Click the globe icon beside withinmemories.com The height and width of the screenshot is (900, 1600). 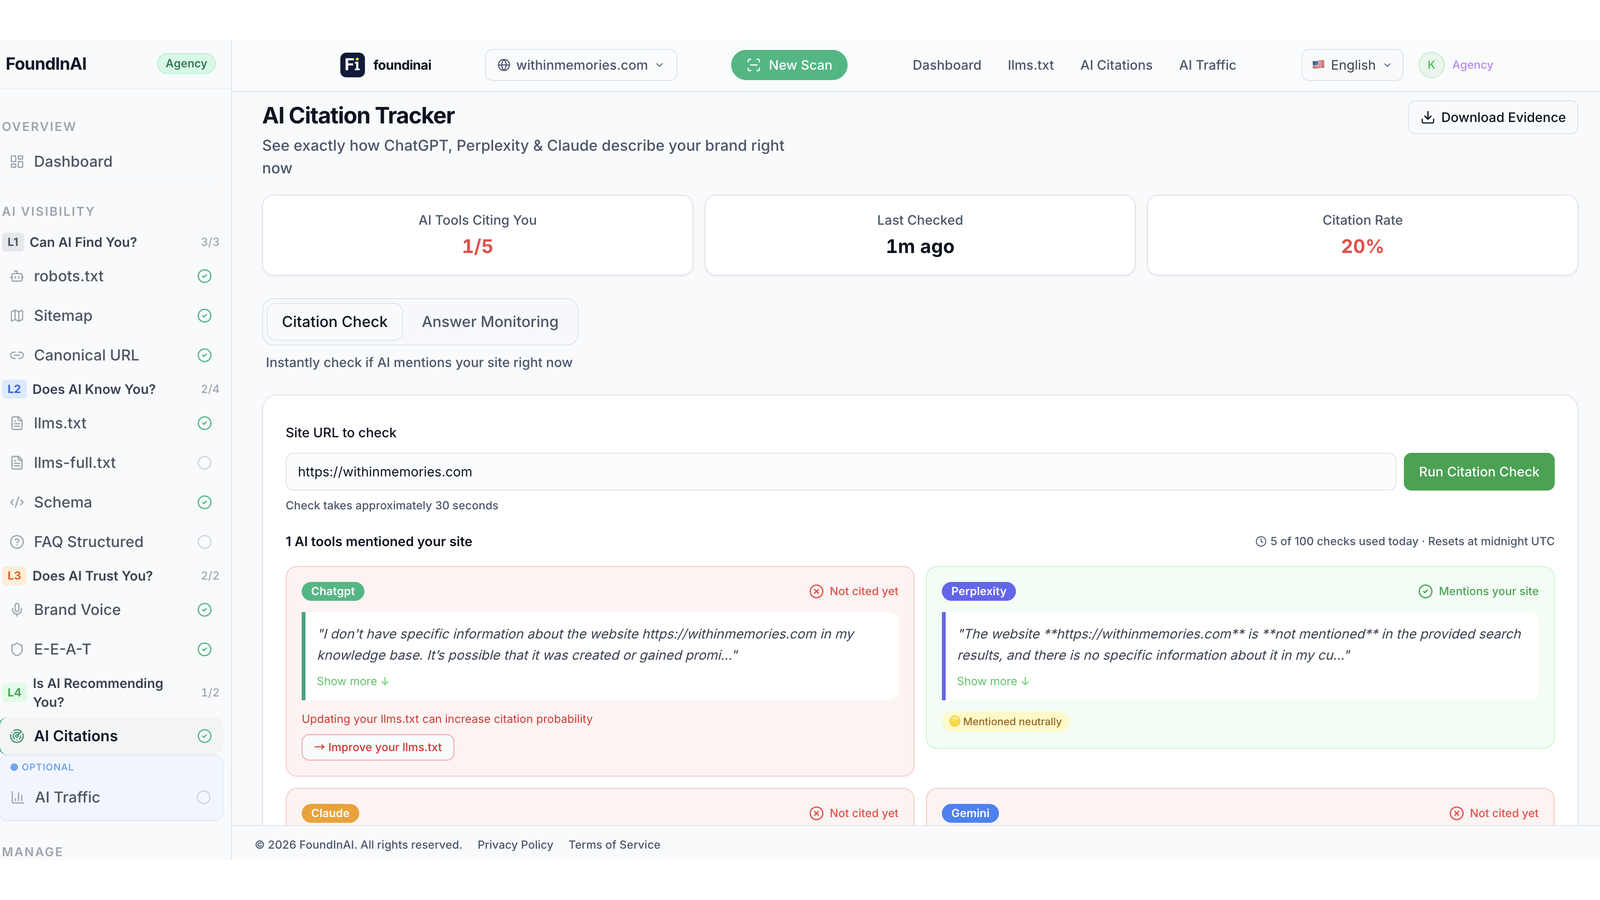click(504, 65)
